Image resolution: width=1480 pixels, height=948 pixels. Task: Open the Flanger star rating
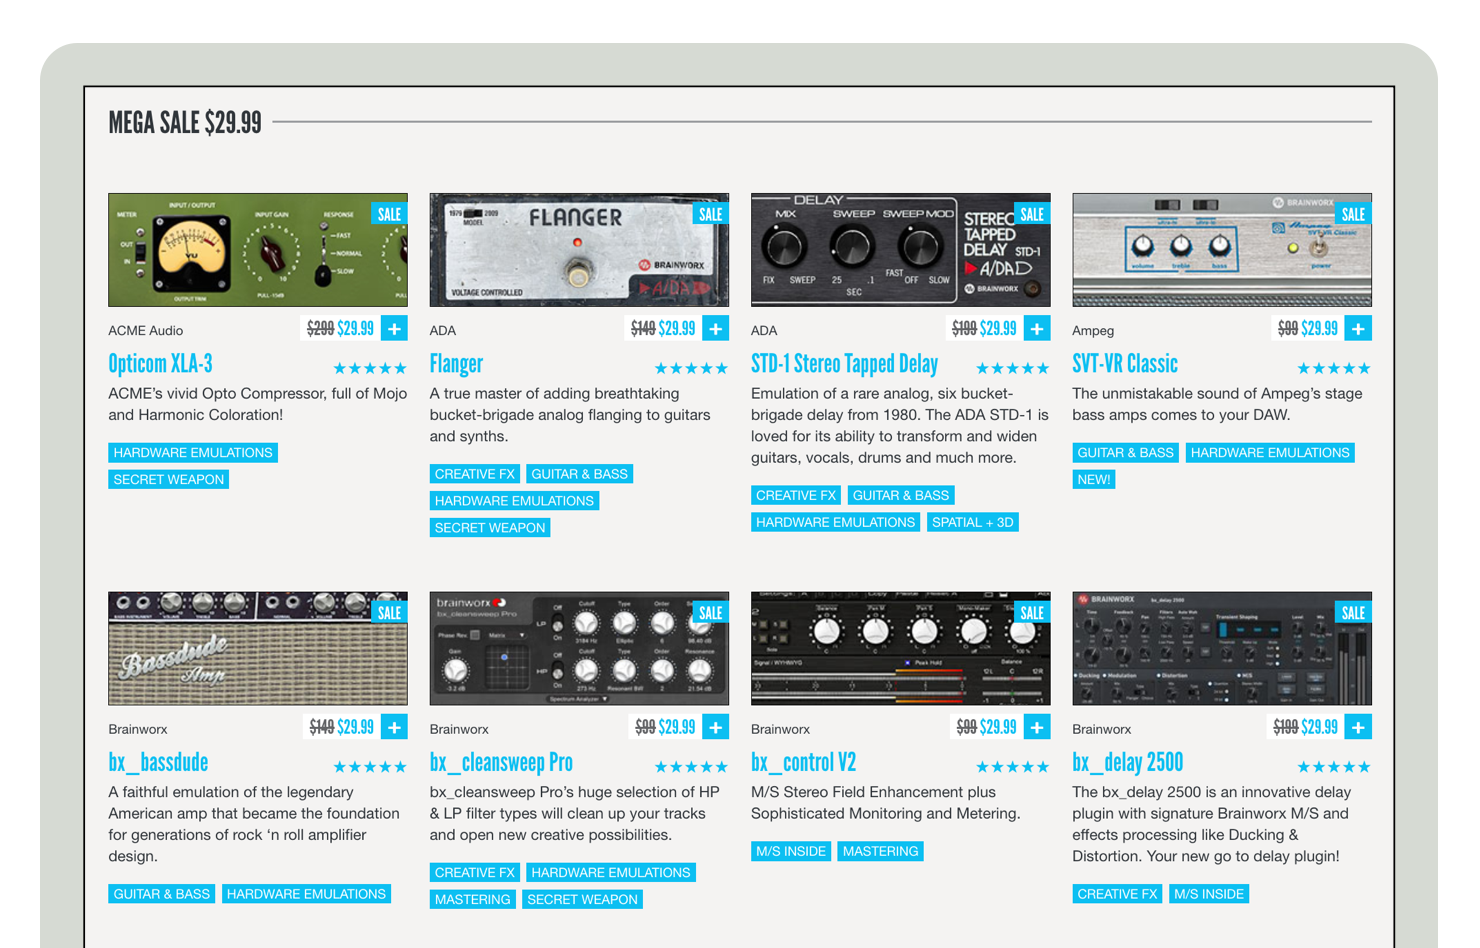click(691, 368)
